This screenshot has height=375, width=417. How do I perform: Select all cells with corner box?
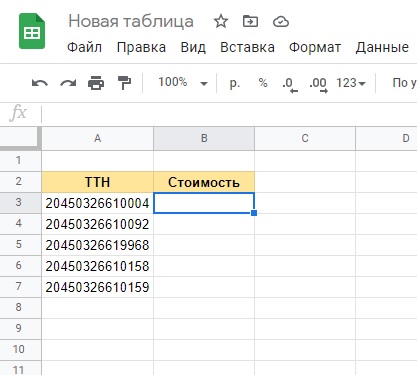pos(20,138)
